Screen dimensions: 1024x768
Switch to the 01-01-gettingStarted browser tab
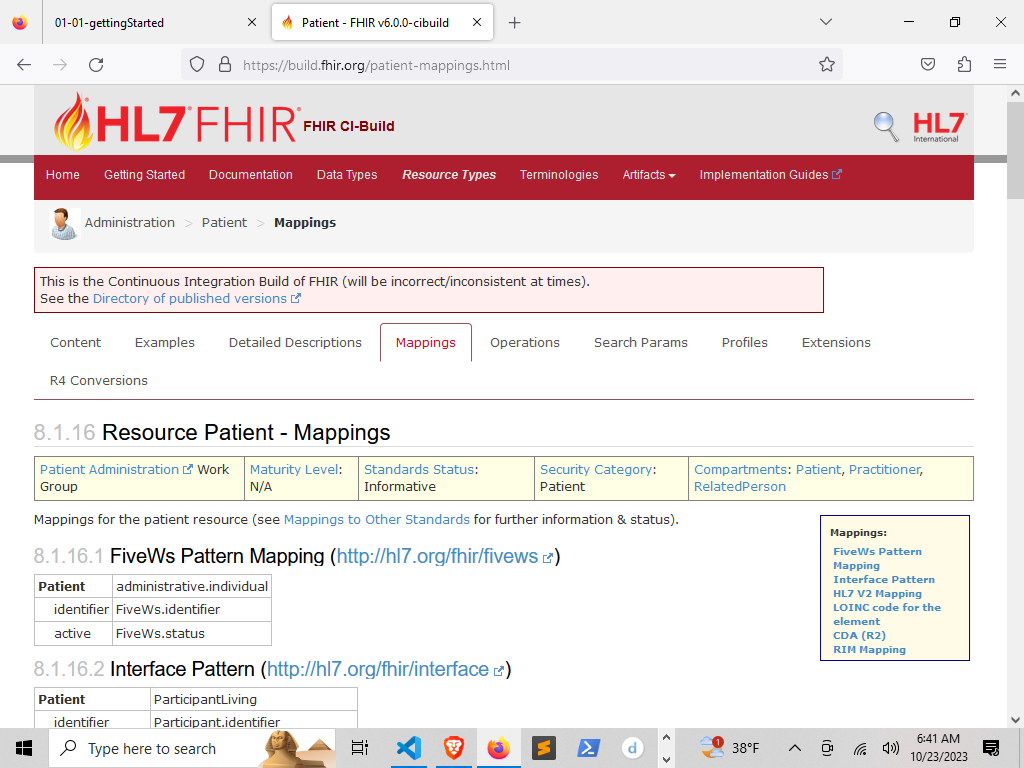155,23
